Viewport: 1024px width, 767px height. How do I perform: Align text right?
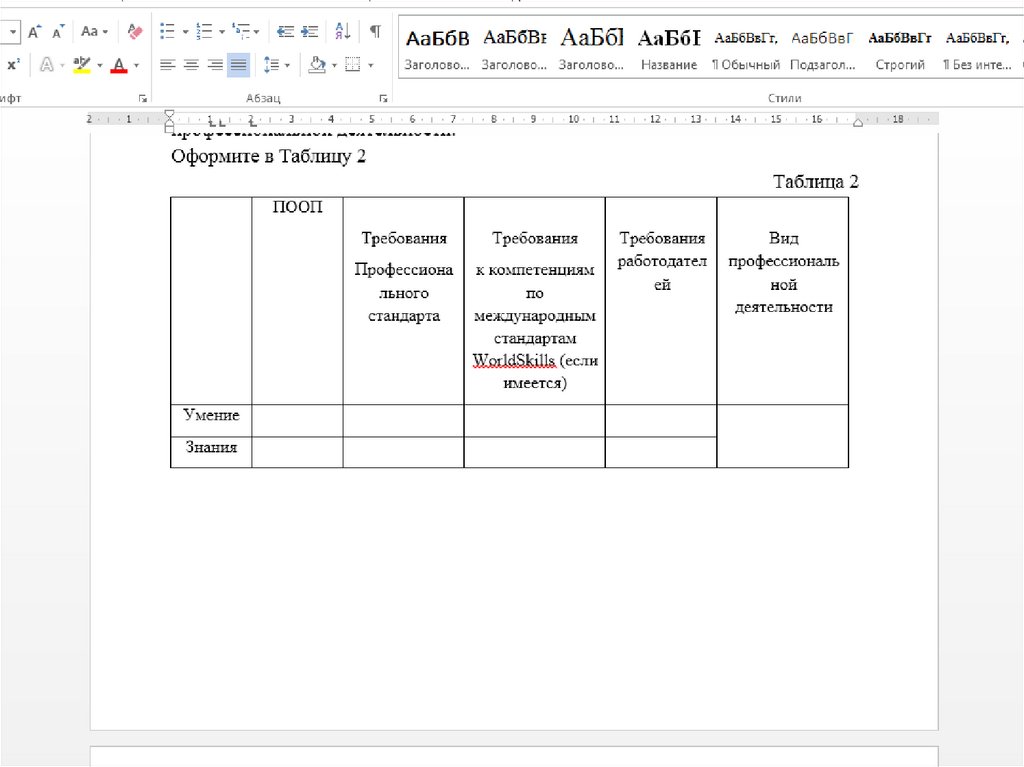pyautogui.click(x=215, y=65)
